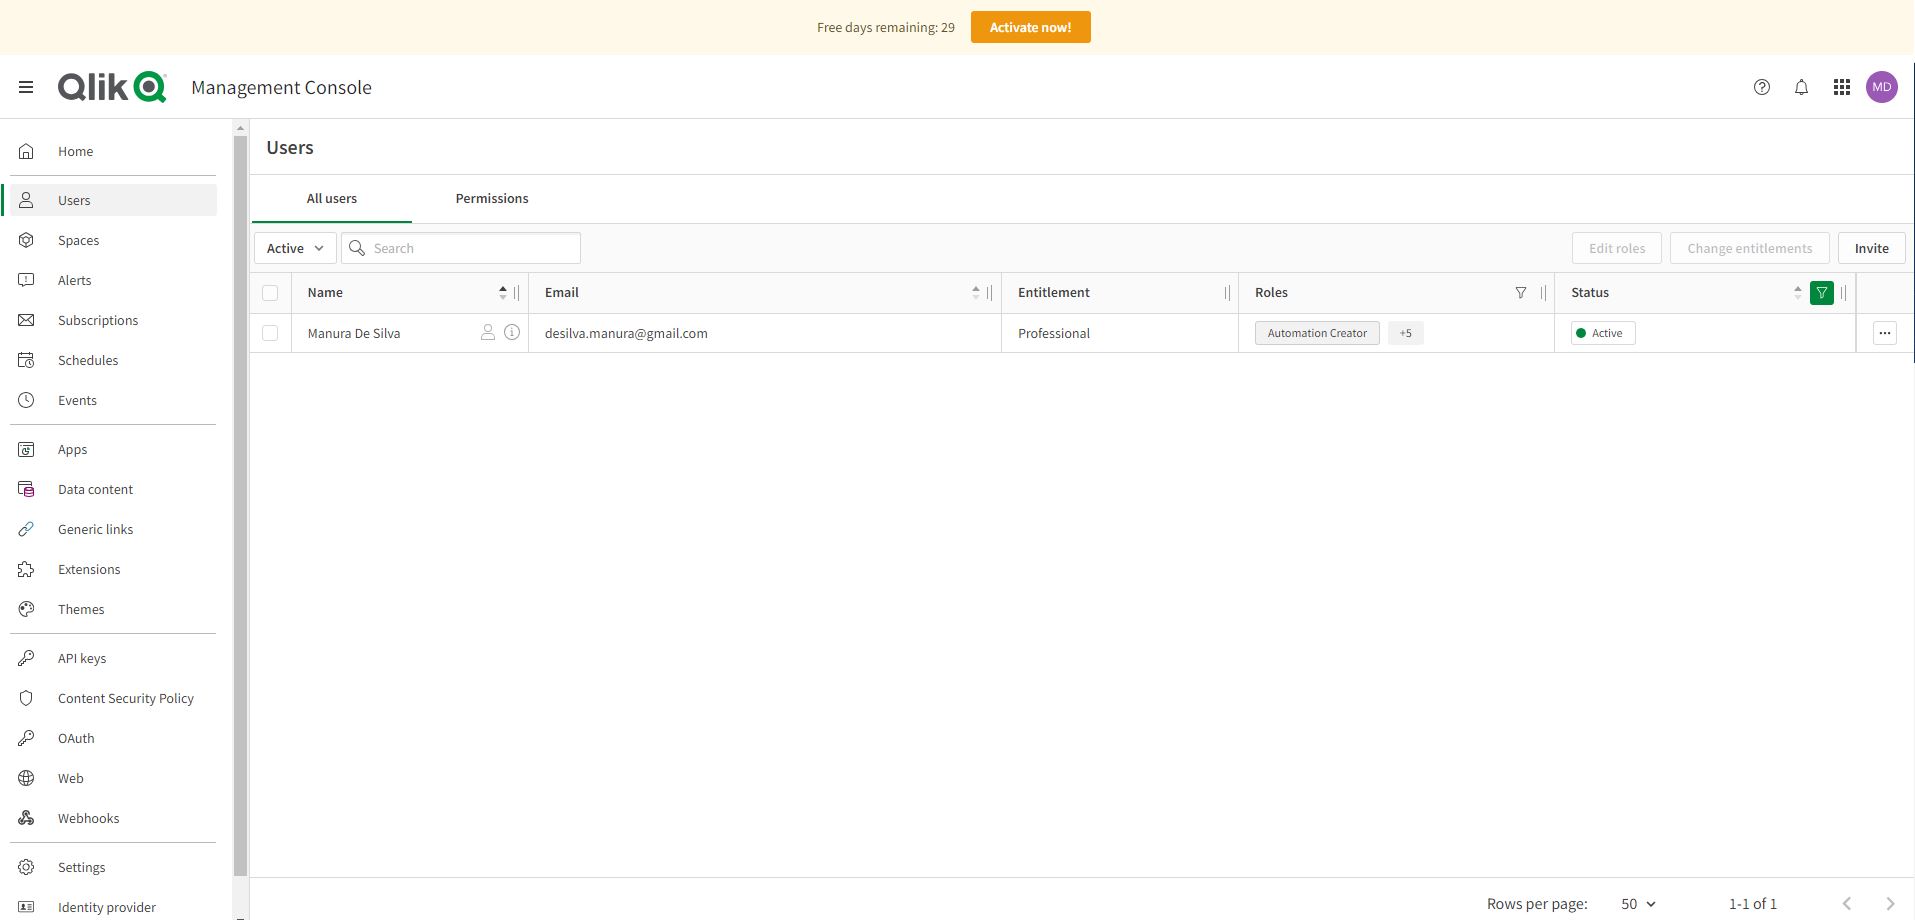1915x920 pixels.
Task: Click the user search field
Action: pos(461,248)
